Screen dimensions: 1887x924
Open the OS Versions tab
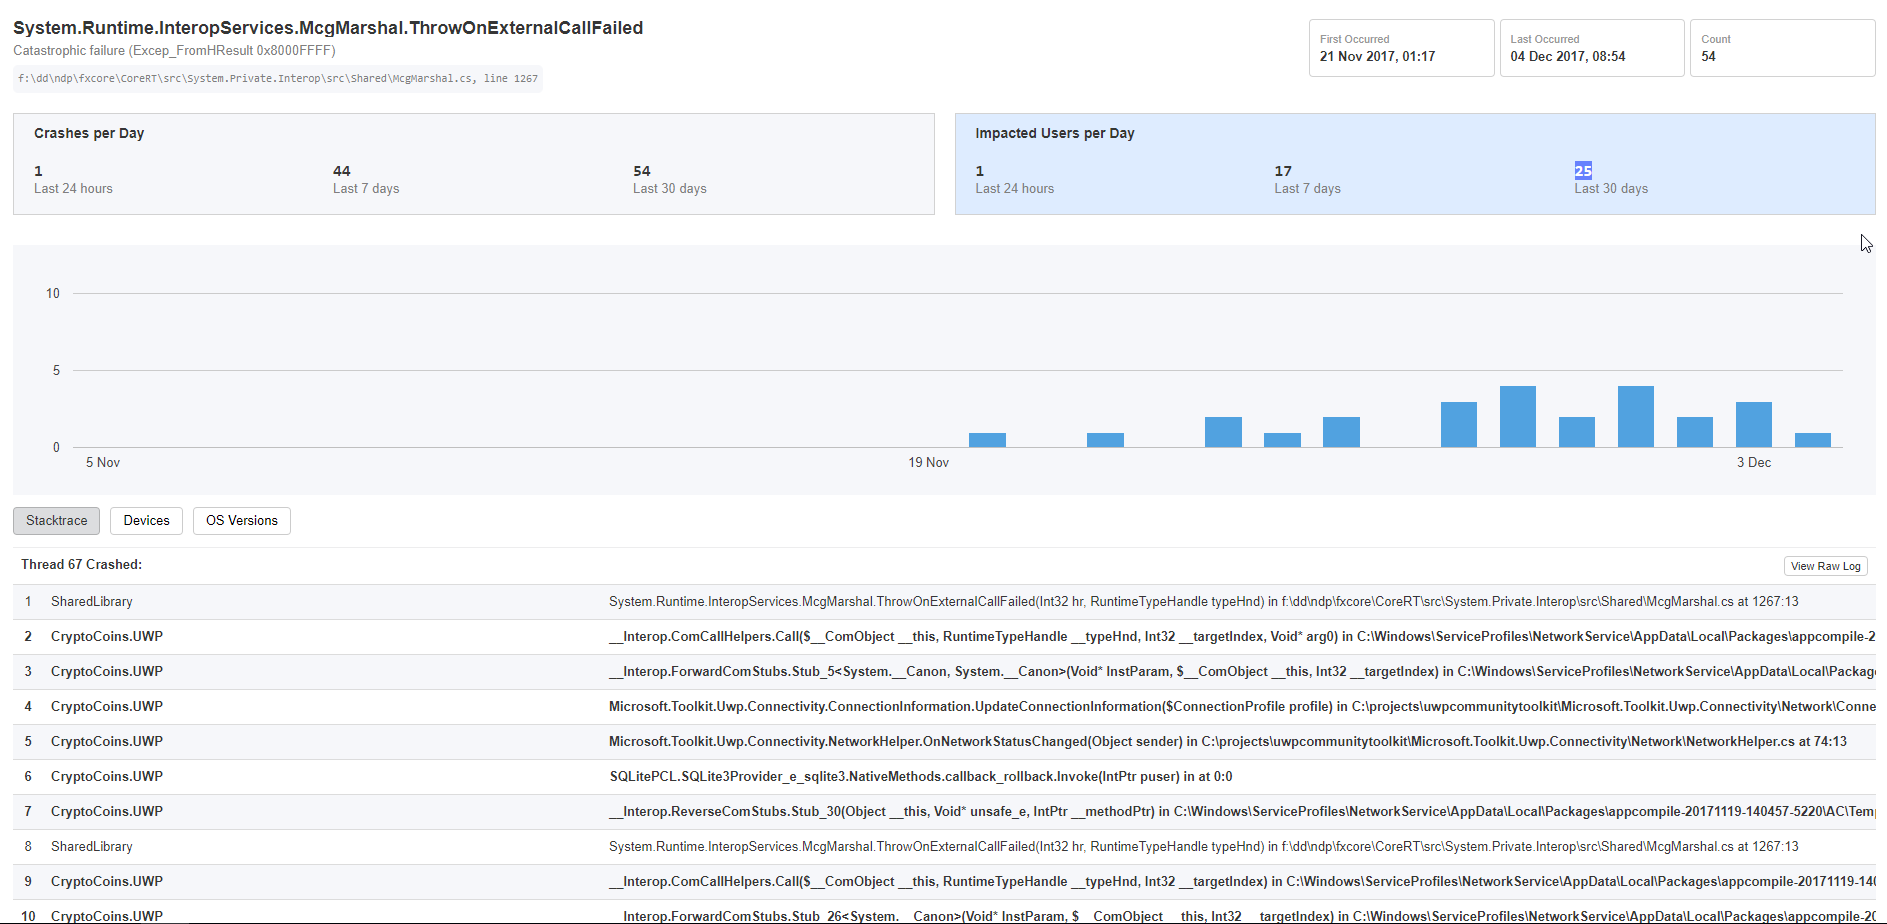(x=241, y=520)
